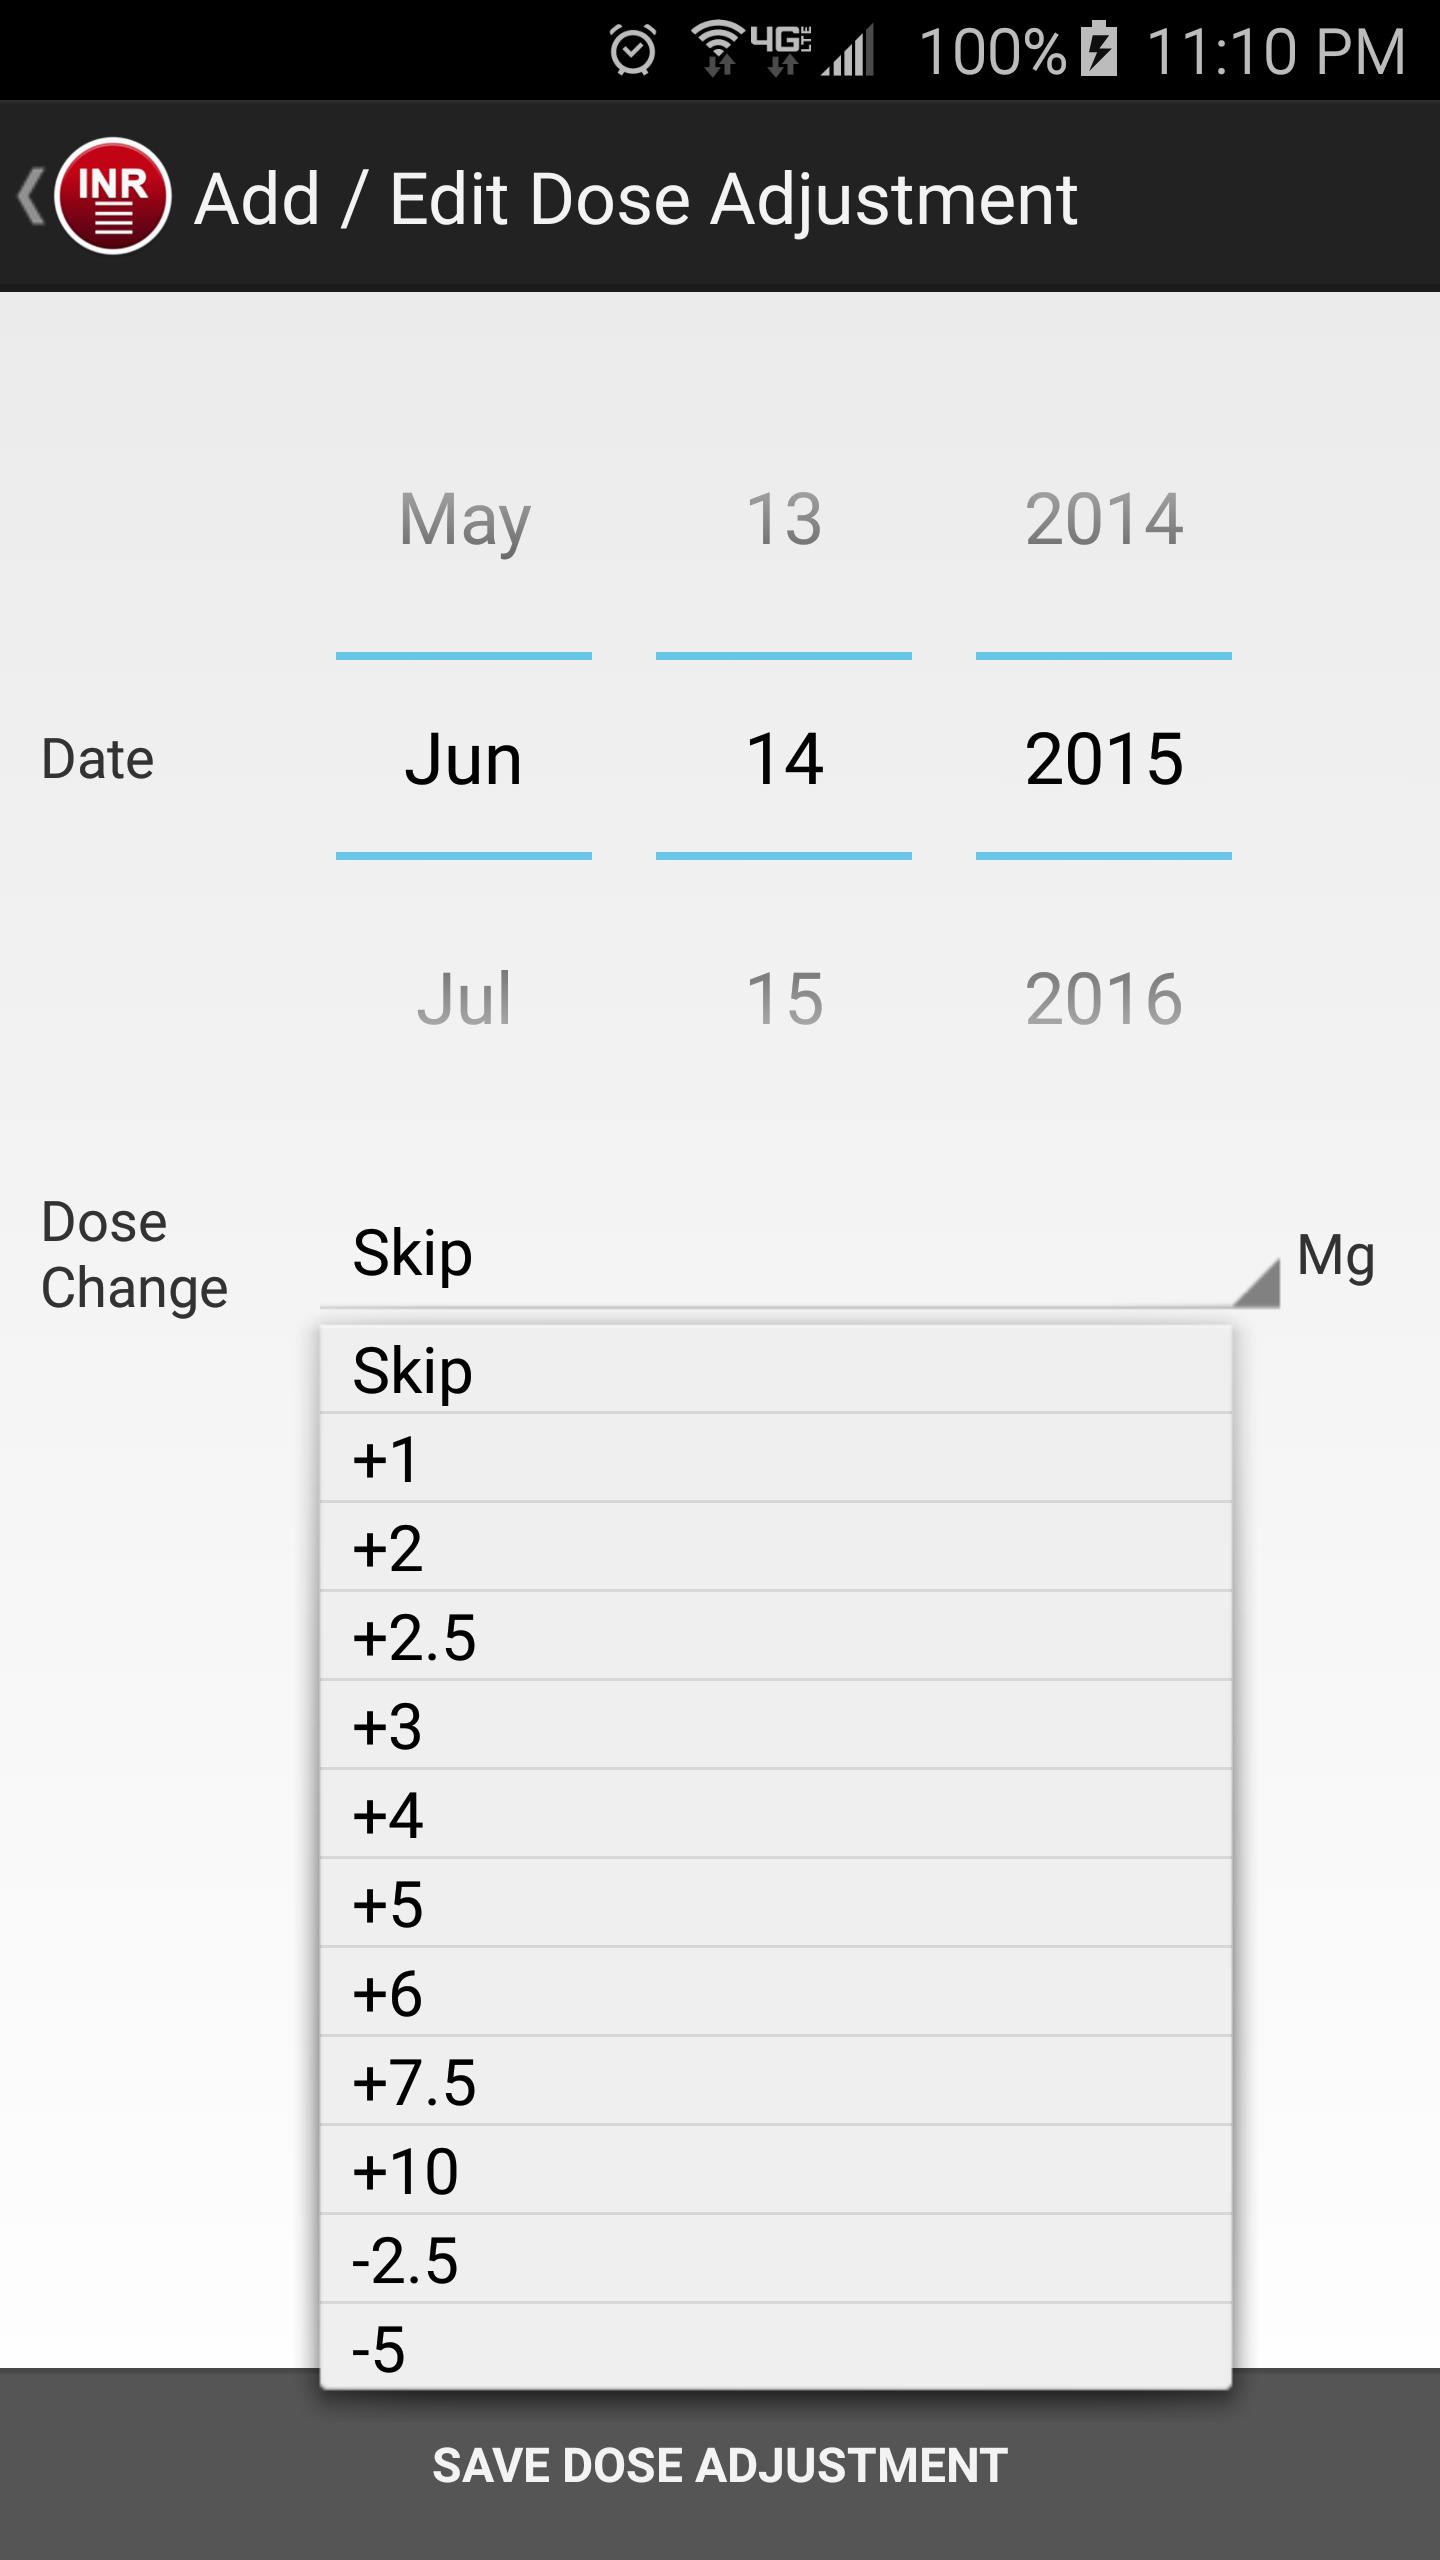The width and height of the screenshot is (1440, 2560).
Task: Pick the +2.5 option from list
Action: click(775, 1637)
